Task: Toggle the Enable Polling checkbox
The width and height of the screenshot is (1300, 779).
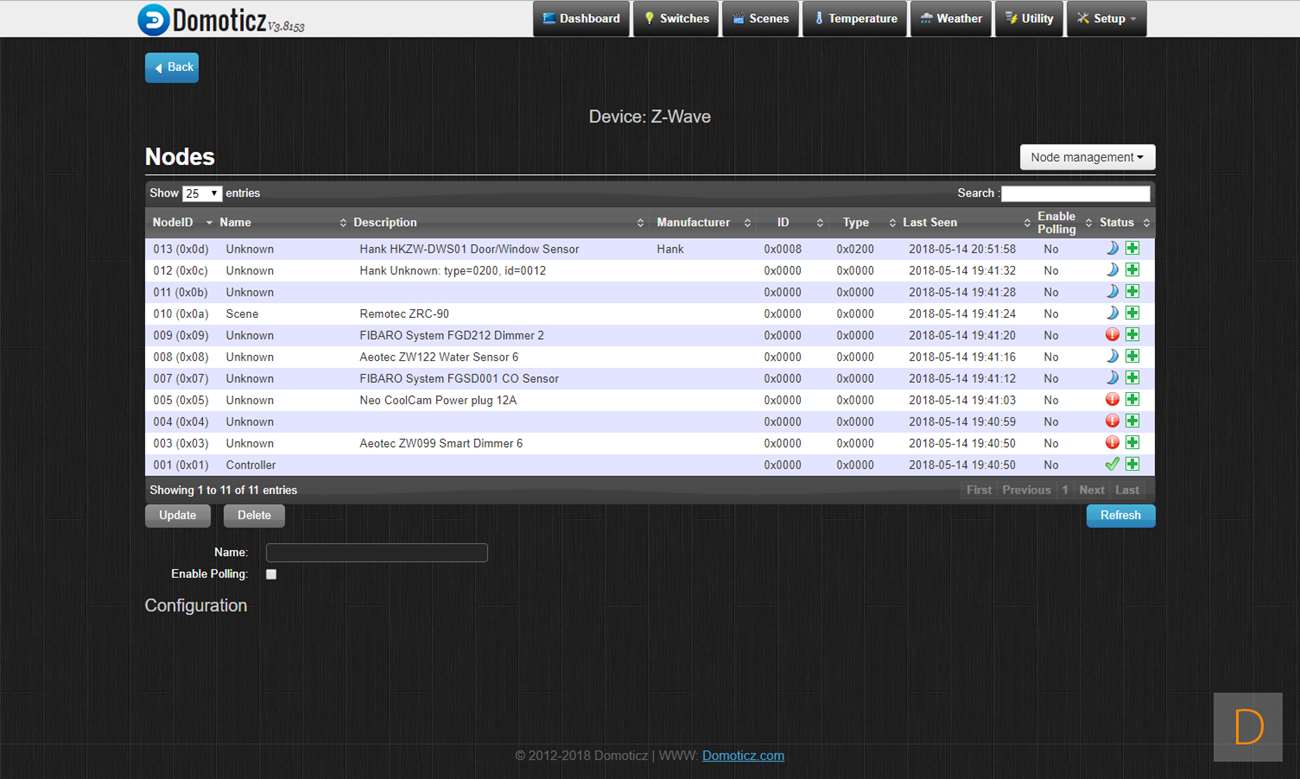Action: coord(271,574)
